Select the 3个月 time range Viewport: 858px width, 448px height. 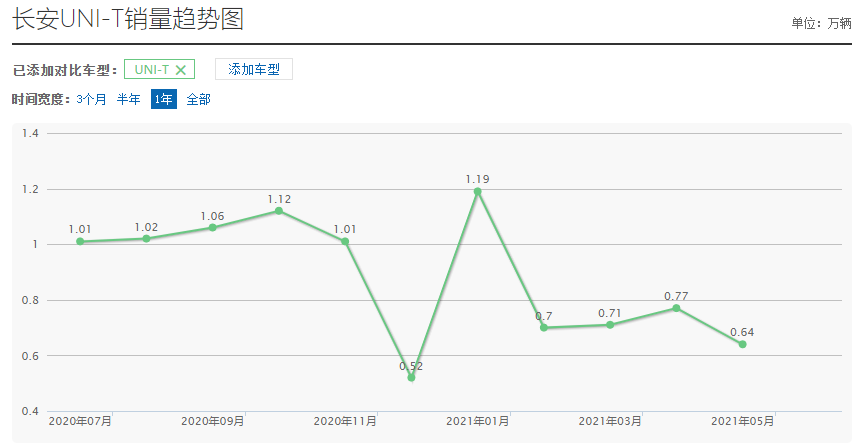pos(91,100)
